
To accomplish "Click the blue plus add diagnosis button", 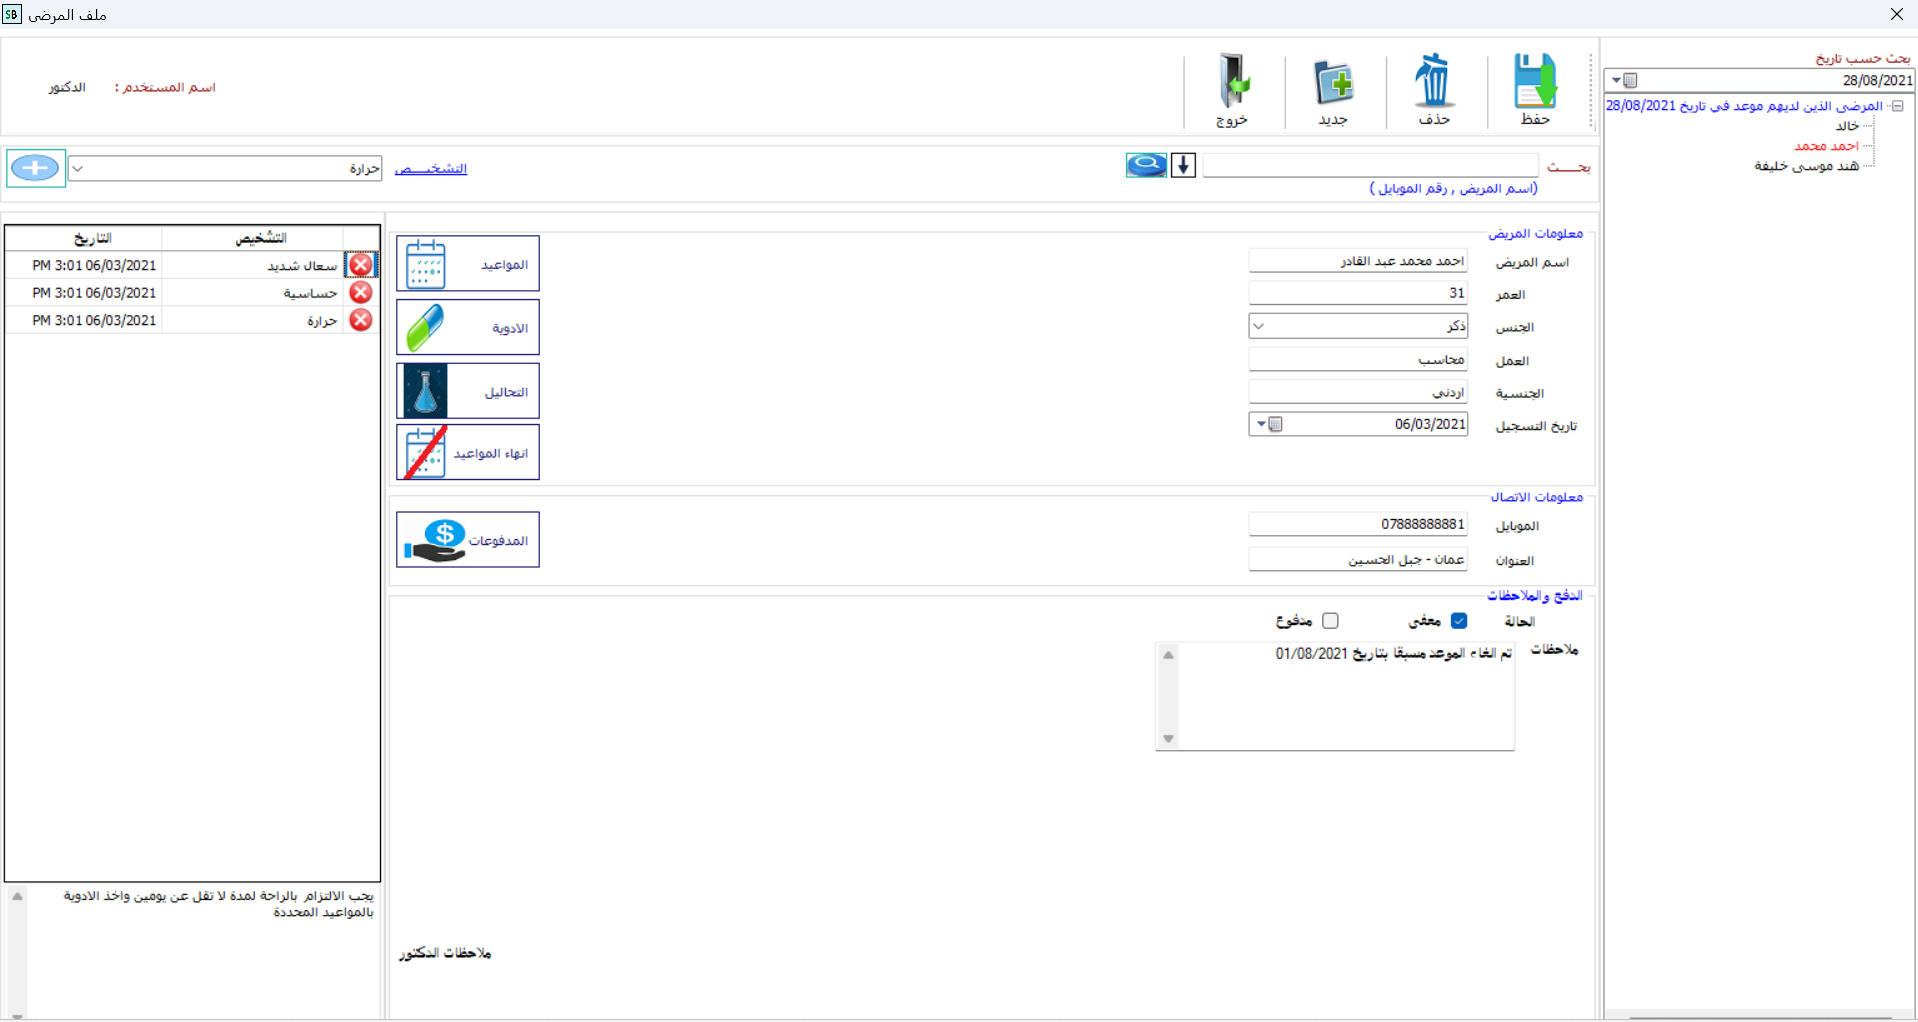I will click(36, 168).
